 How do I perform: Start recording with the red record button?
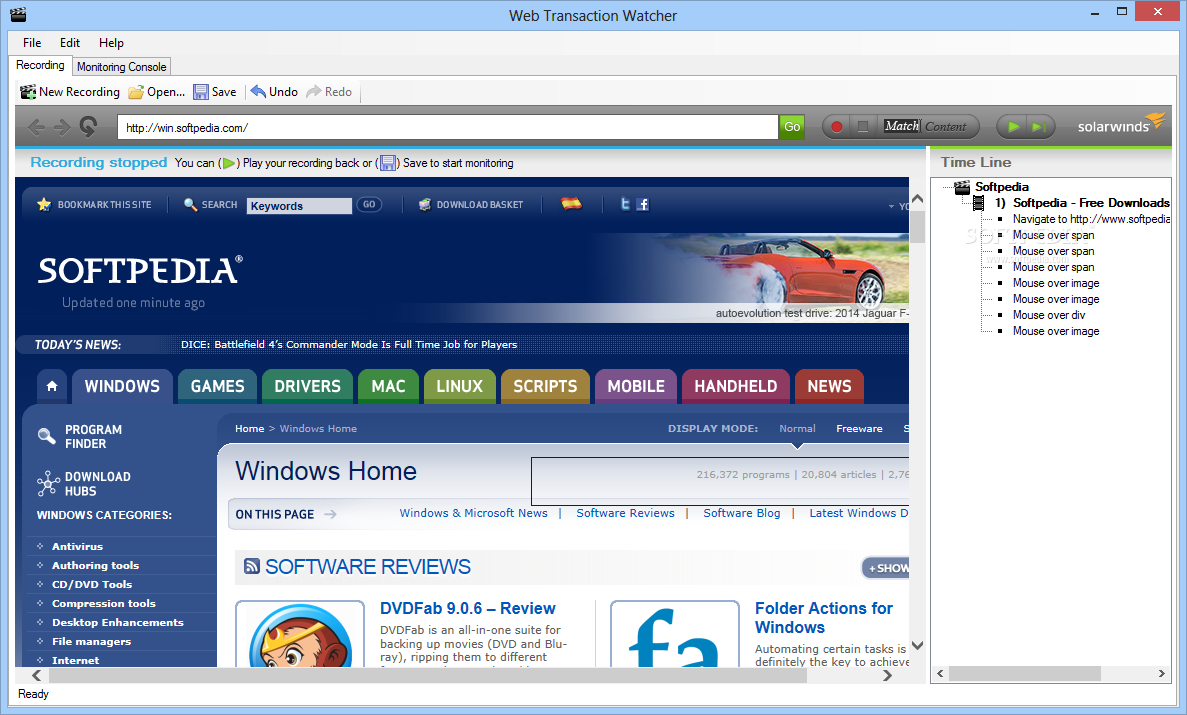click(837, 126)
